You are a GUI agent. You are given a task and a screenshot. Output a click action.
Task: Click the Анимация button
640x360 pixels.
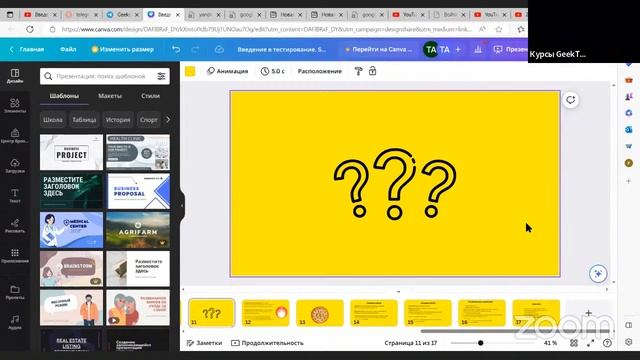pyautogui.click(x=228, y=71)
